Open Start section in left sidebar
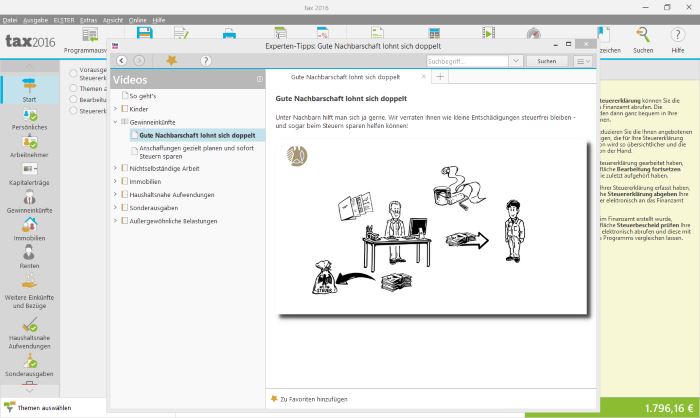 click(x=29, y=90)
